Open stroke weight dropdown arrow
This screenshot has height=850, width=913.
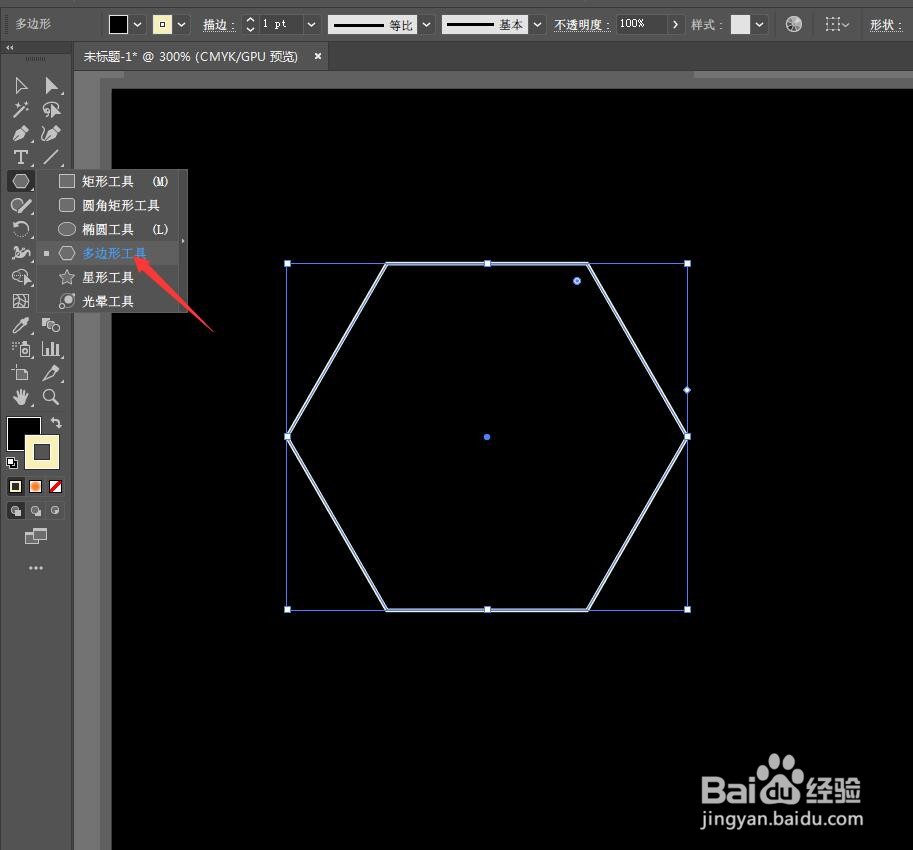tap(312, 24)
